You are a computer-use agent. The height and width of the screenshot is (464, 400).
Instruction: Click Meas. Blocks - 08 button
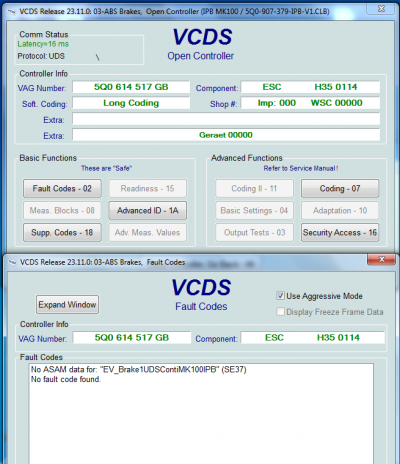62,210
